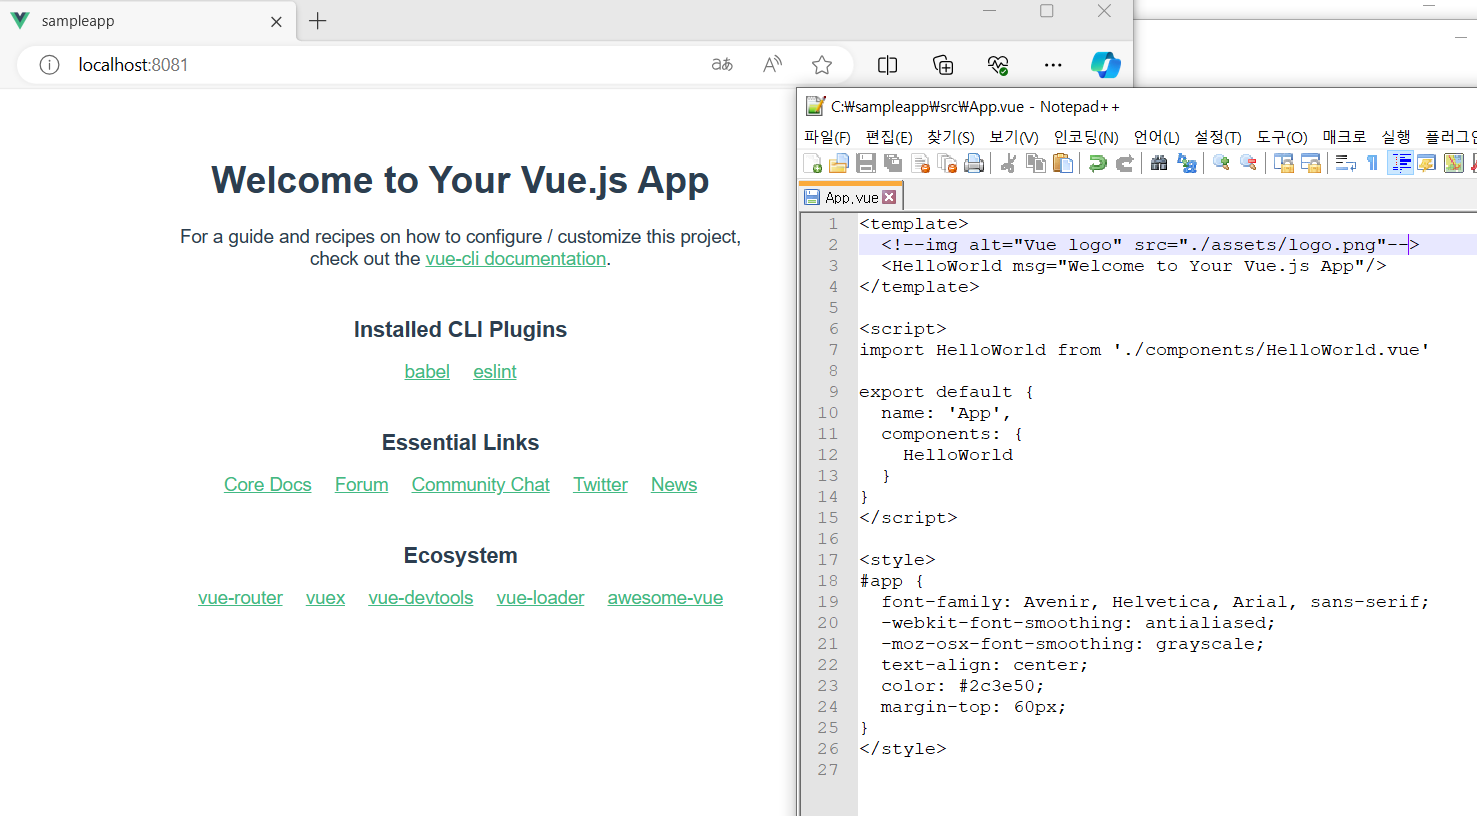Click the site information icon in address bar
The image size is (1477, 816).
(49, 65)
